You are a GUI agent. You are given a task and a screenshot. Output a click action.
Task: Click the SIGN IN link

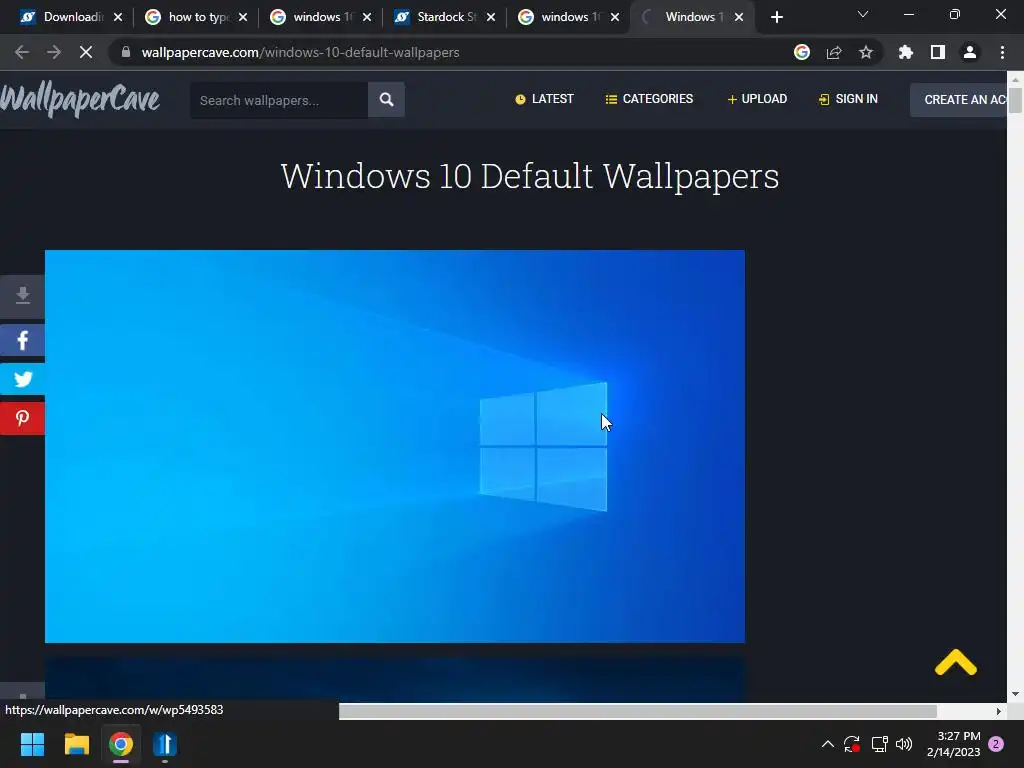pyautogui.click(x=848, y=99)
